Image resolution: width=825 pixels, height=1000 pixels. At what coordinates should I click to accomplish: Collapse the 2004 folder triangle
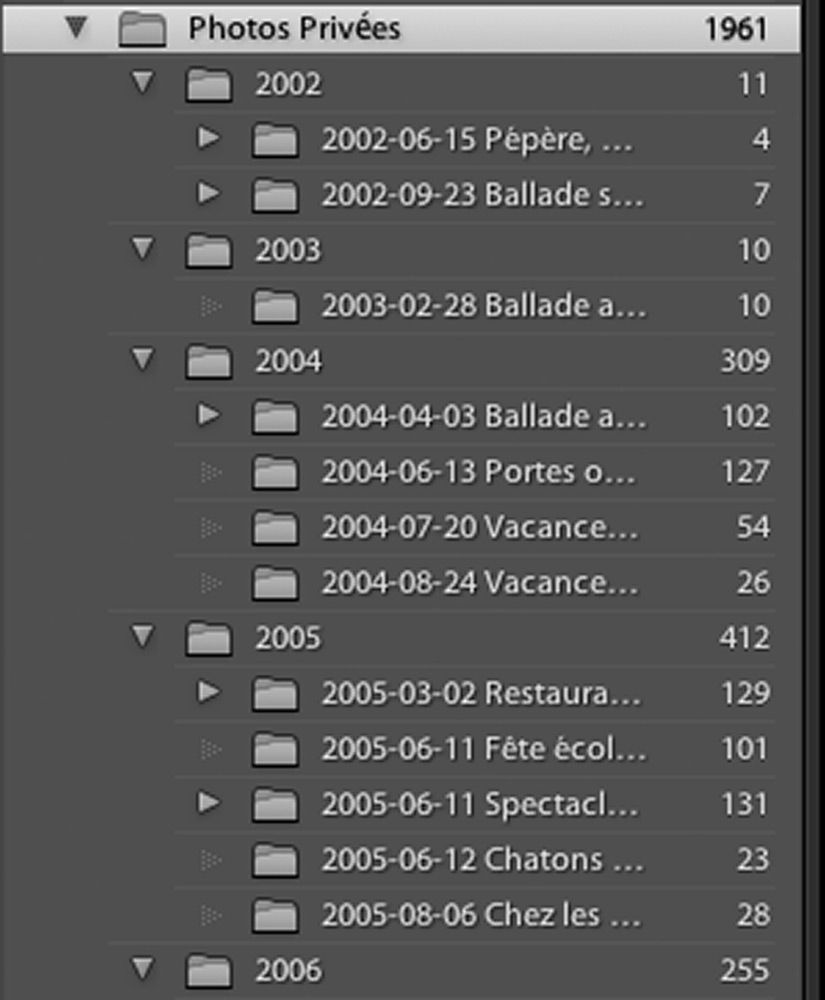coord(143,360)
